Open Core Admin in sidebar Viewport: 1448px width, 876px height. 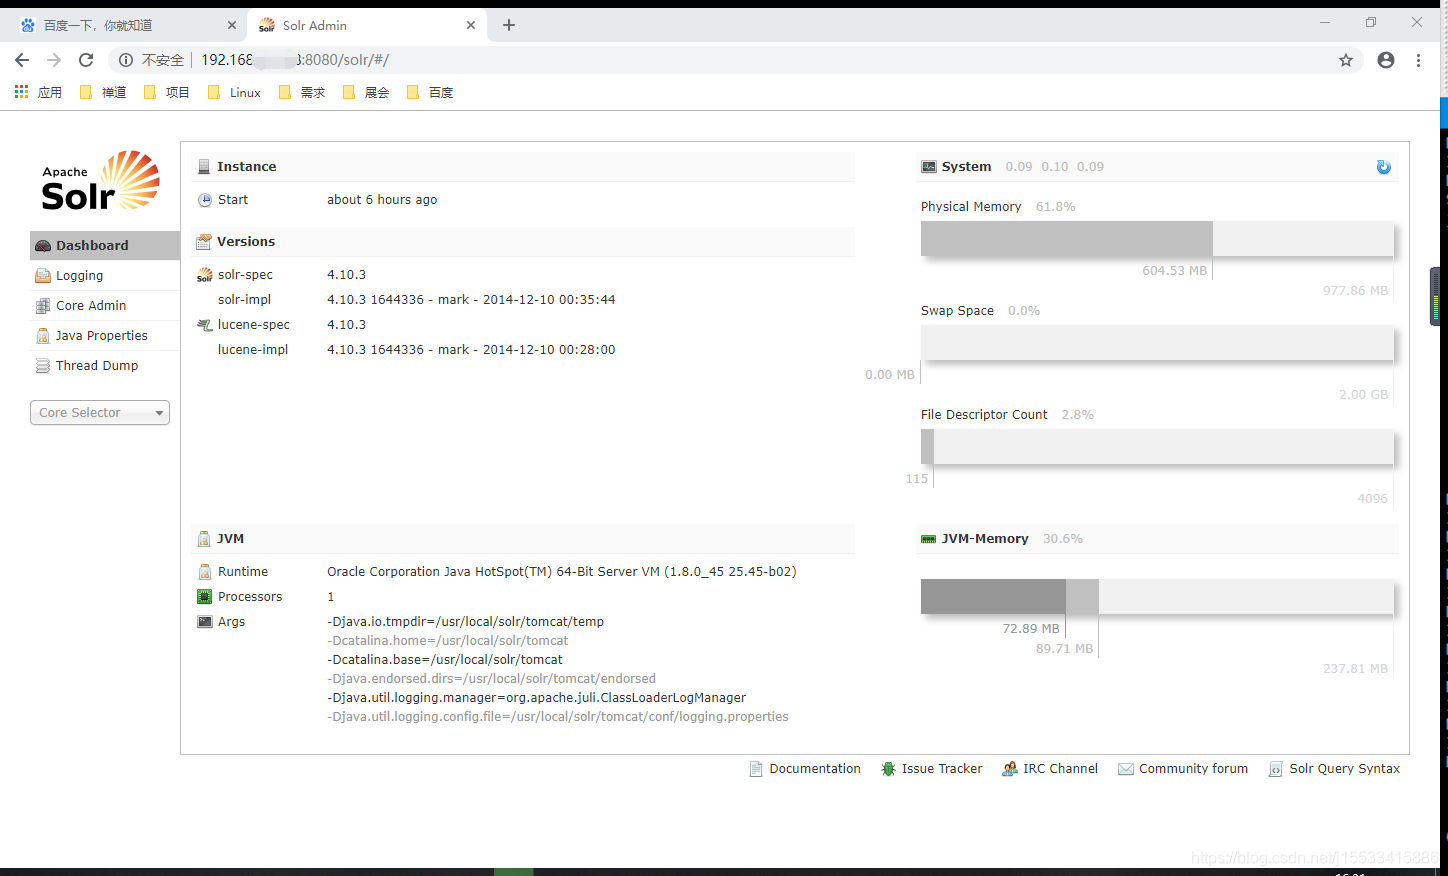[x=105, y=306]
